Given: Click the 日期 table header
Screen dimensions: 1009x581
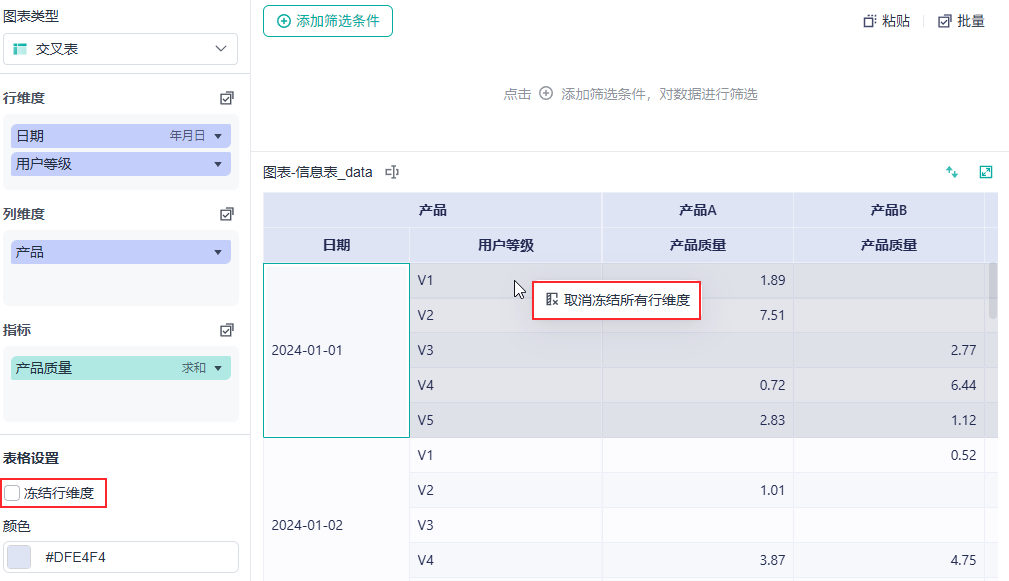Looking at the screenshot, I should click(x=337, y=245).
